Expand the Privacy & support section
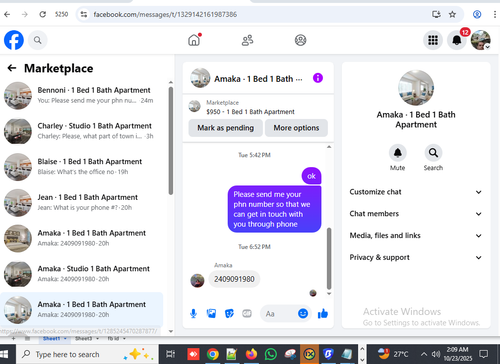Image resolution: width=500 pixels, height=364 pixels. point(416,257)
